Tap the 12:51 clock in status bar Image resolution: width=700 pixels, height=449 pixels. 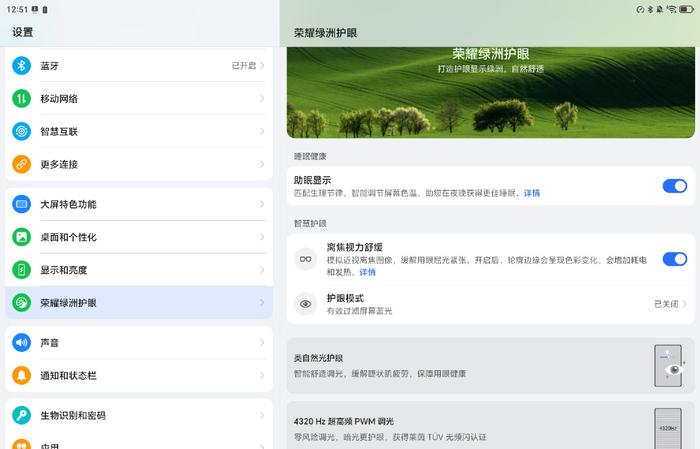click(x=17, y=9)
